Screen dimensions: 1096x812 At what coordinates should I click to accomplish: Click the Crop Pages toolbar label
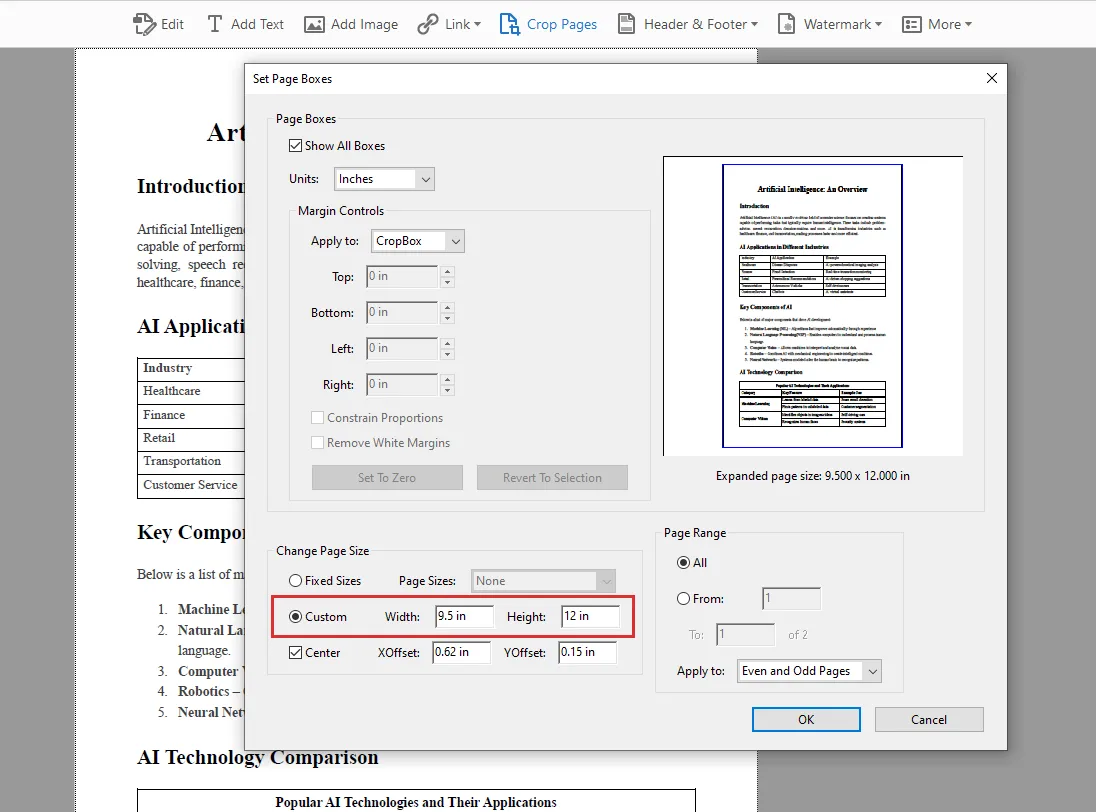(562, 24)
